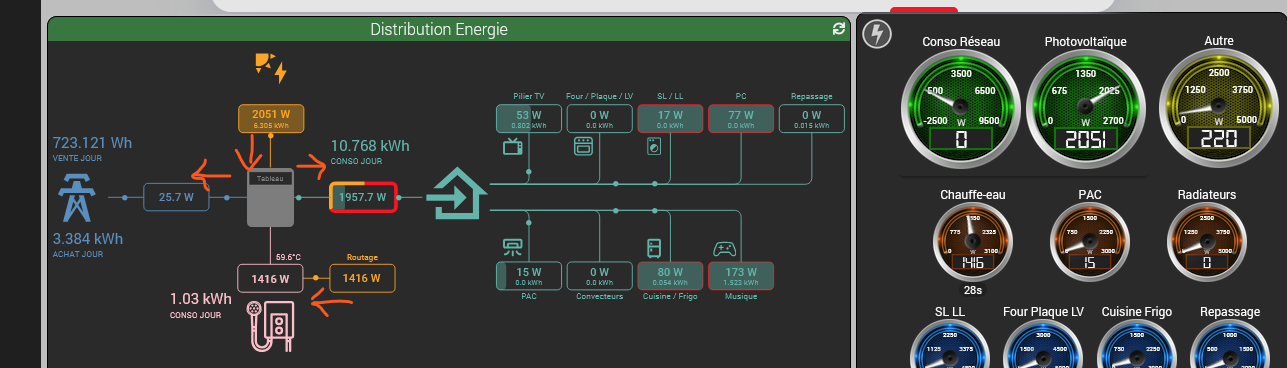The height and width of the screenshot is (368, 1287).
Task: Open the 2051 W solar production box
Action: [x=271, y=118]
